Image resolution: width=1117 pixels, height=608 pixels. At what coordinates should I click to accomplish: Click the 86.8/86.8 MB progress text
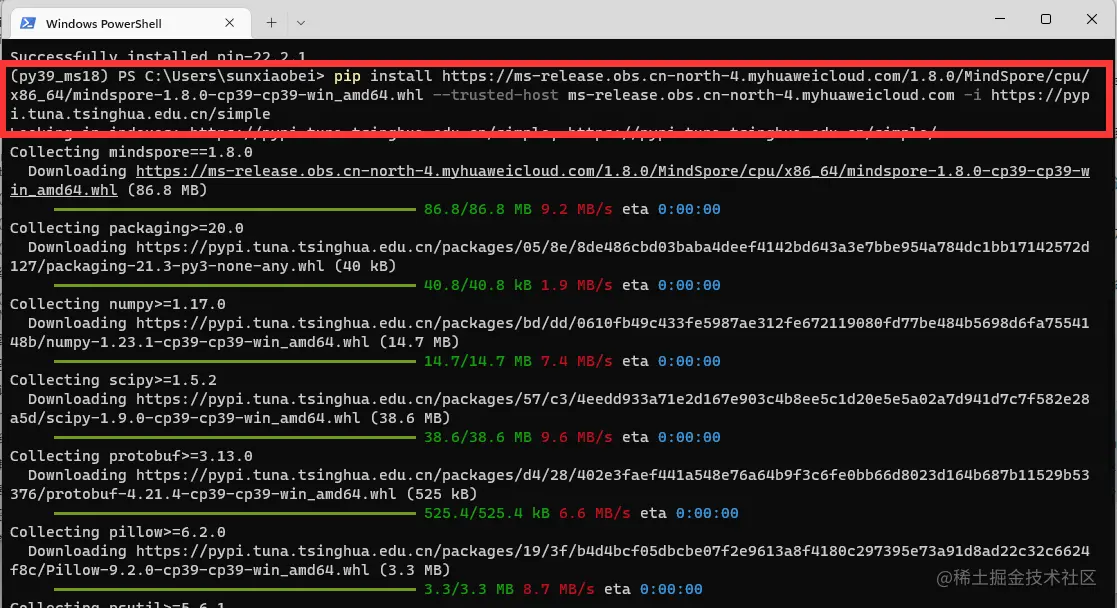click(477, 209)
